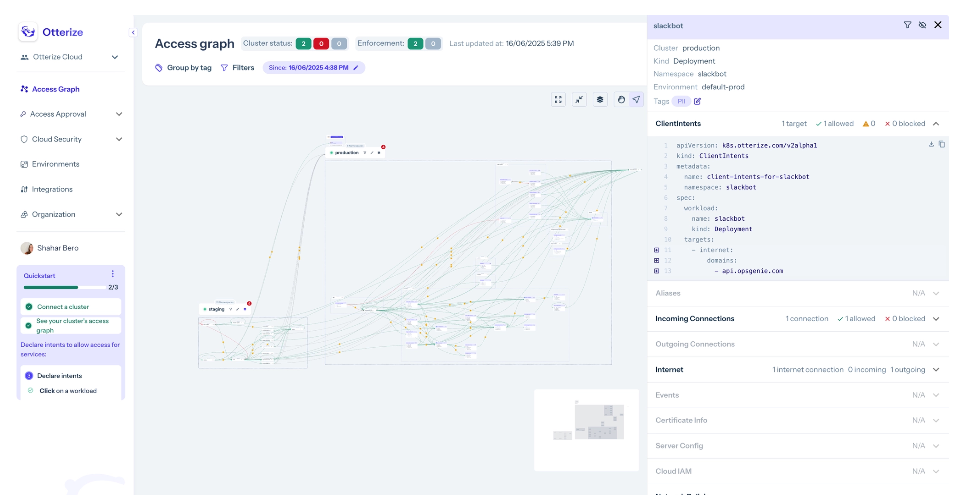Open the Quickstart three-dot options menu
975x495 pixels.
pos(113,274)
